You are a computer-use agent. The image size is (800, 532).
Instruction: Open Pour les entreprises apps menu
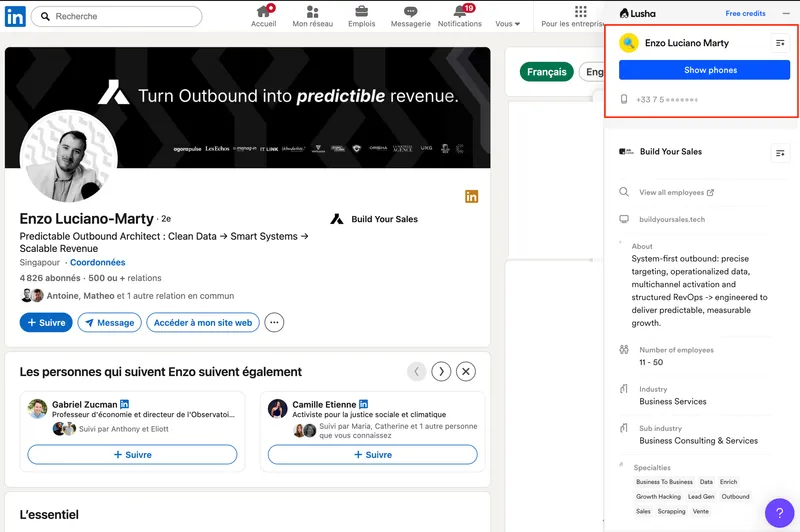(581, 12)
